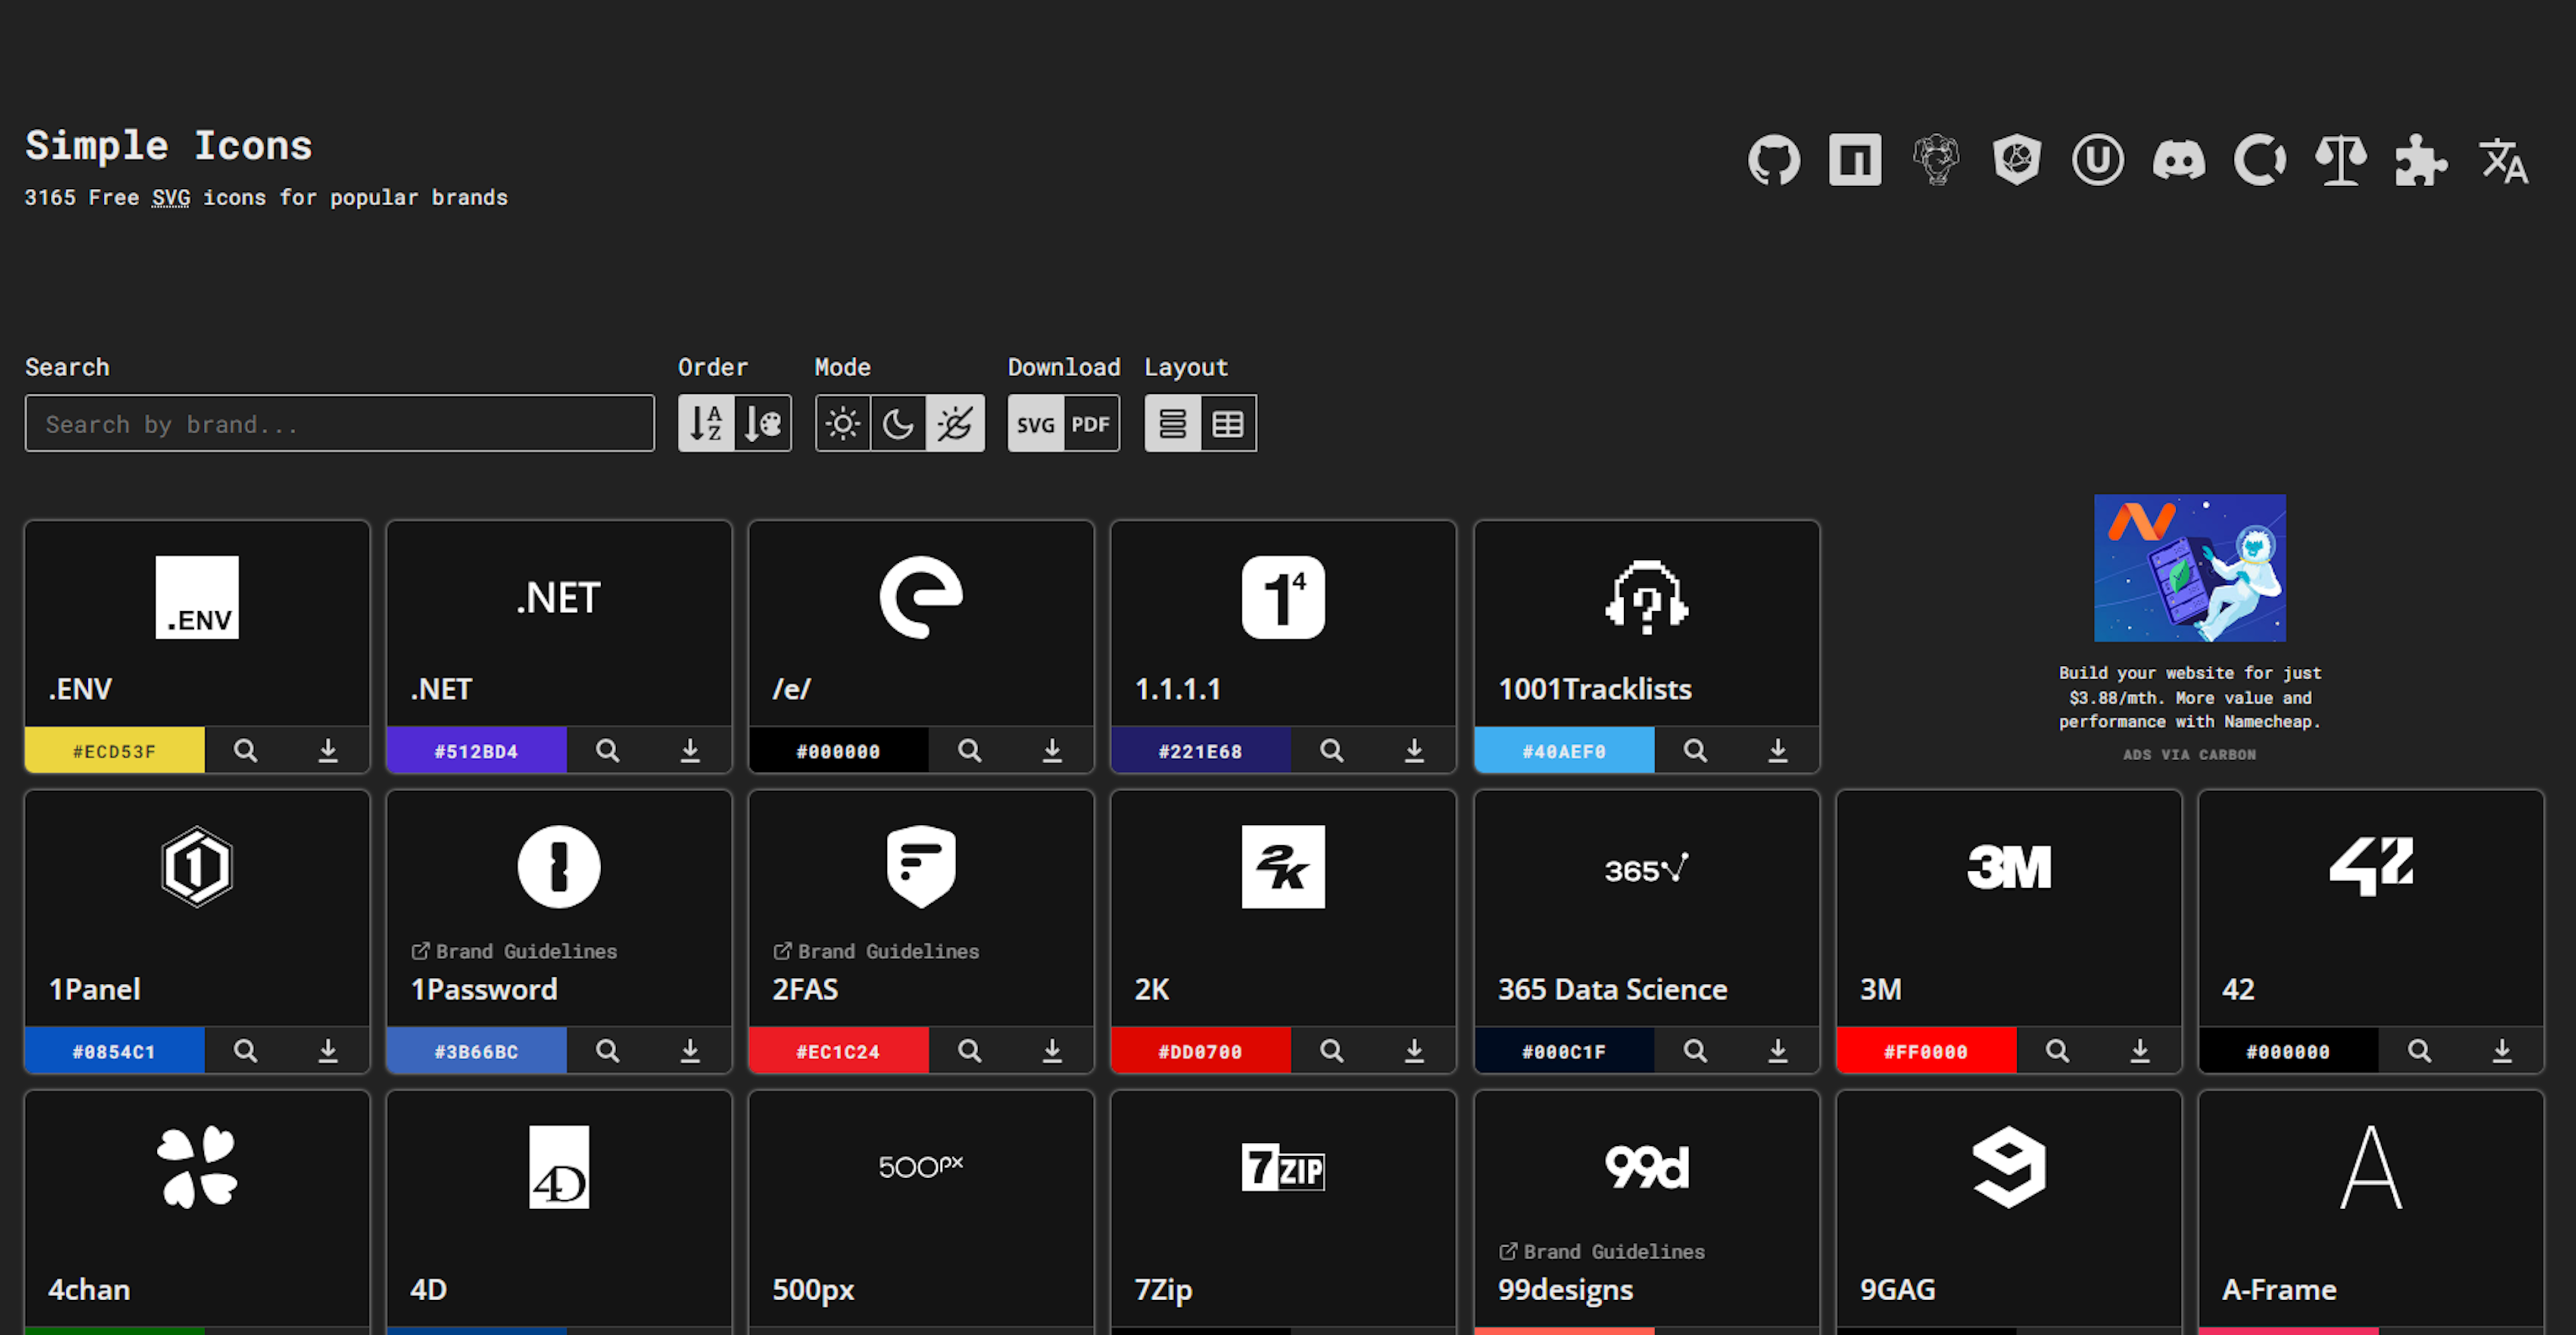The height and width of the screenshot is (1335, 2576).
Task: Download the /e/ icon
Action: point(1052,751)
